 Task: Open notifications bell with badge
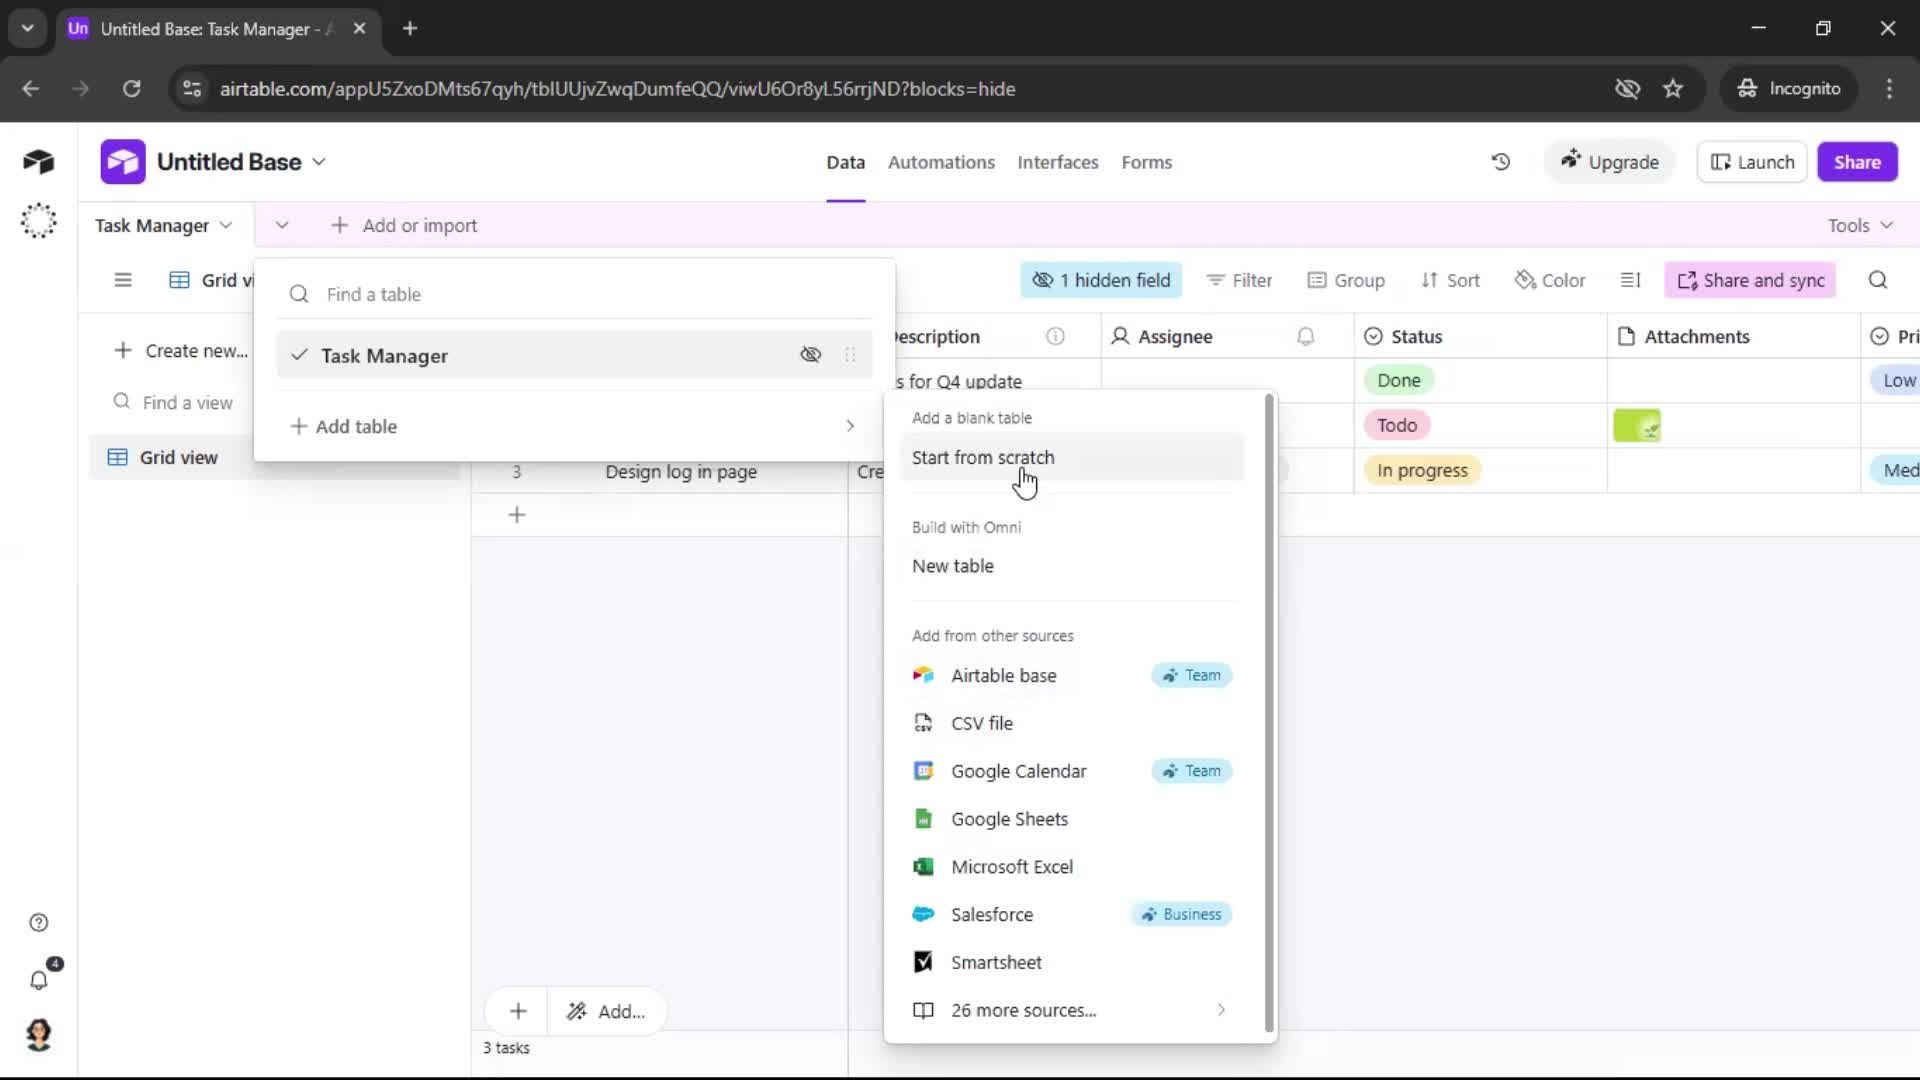(x=40, y=978)
